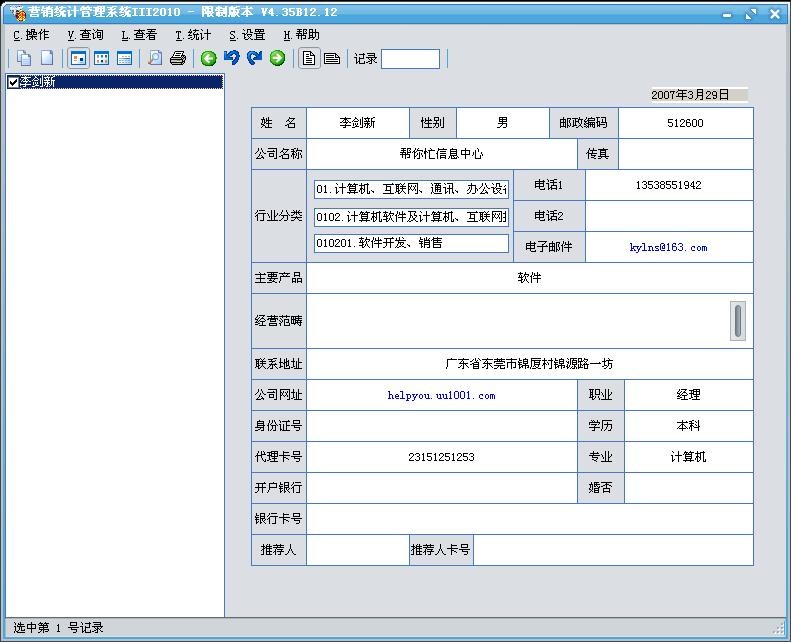The image size is (791, 642).
Task: Click the 记录 number input field
Action: 410,59
